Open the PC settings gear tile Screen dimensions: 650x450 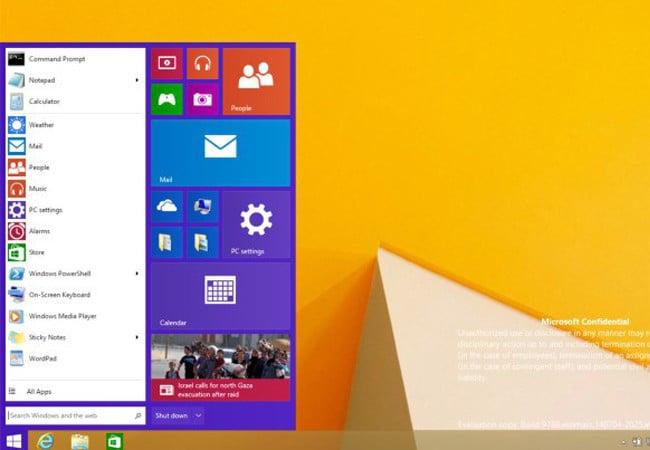257,225
